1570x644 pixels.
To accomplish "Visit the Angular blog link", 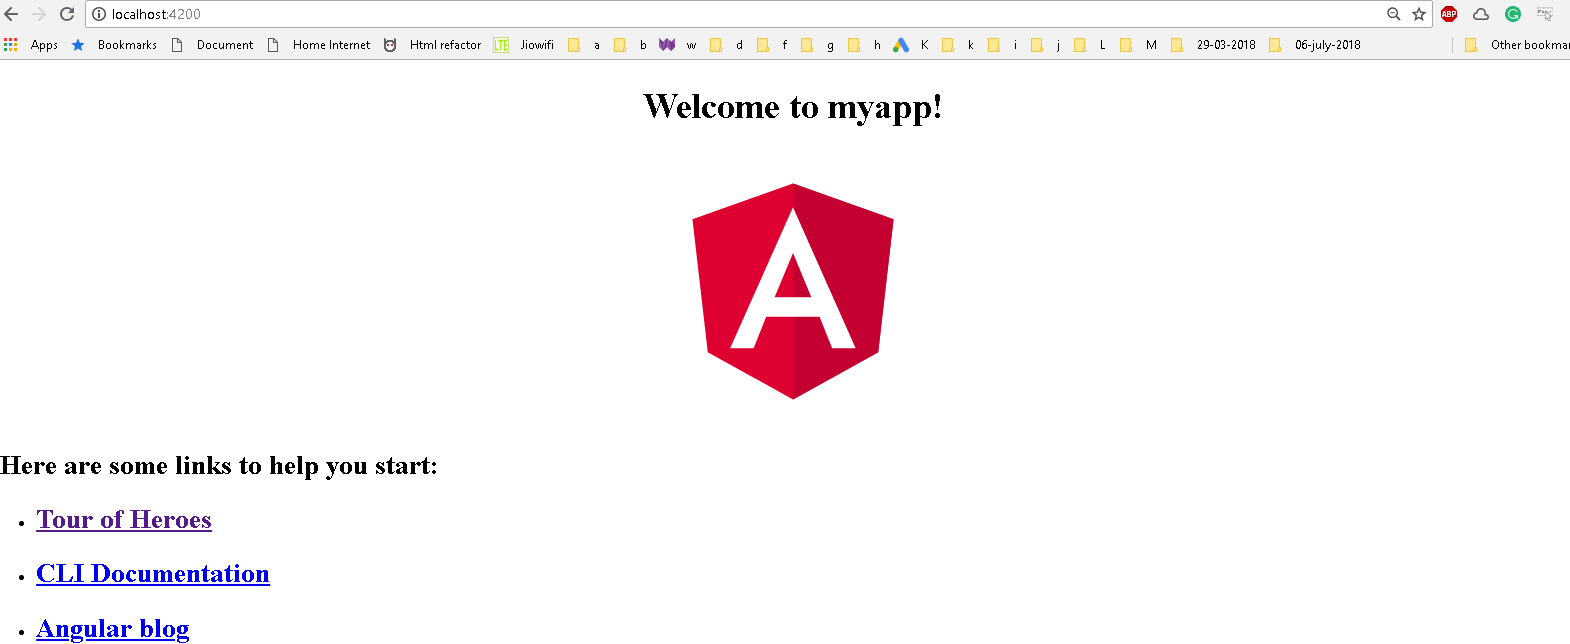I will pos(113,628).
